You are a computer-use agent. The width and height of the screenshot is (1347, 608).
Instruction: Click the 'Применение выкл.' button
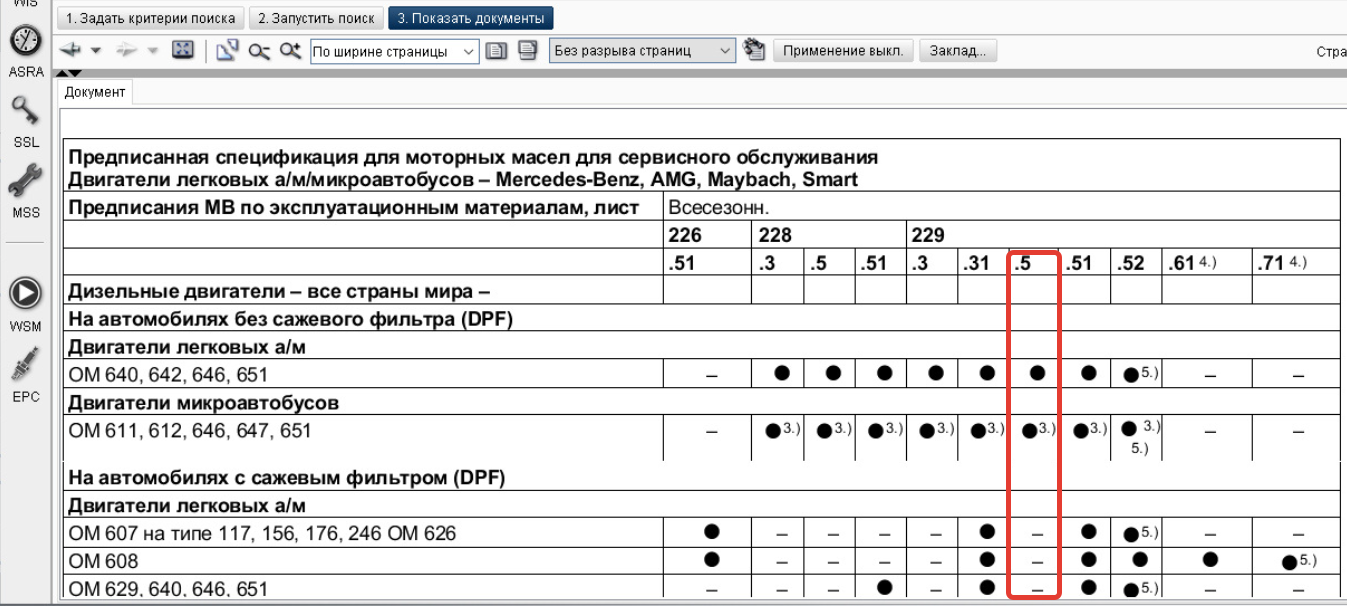(x=843, y=50)
